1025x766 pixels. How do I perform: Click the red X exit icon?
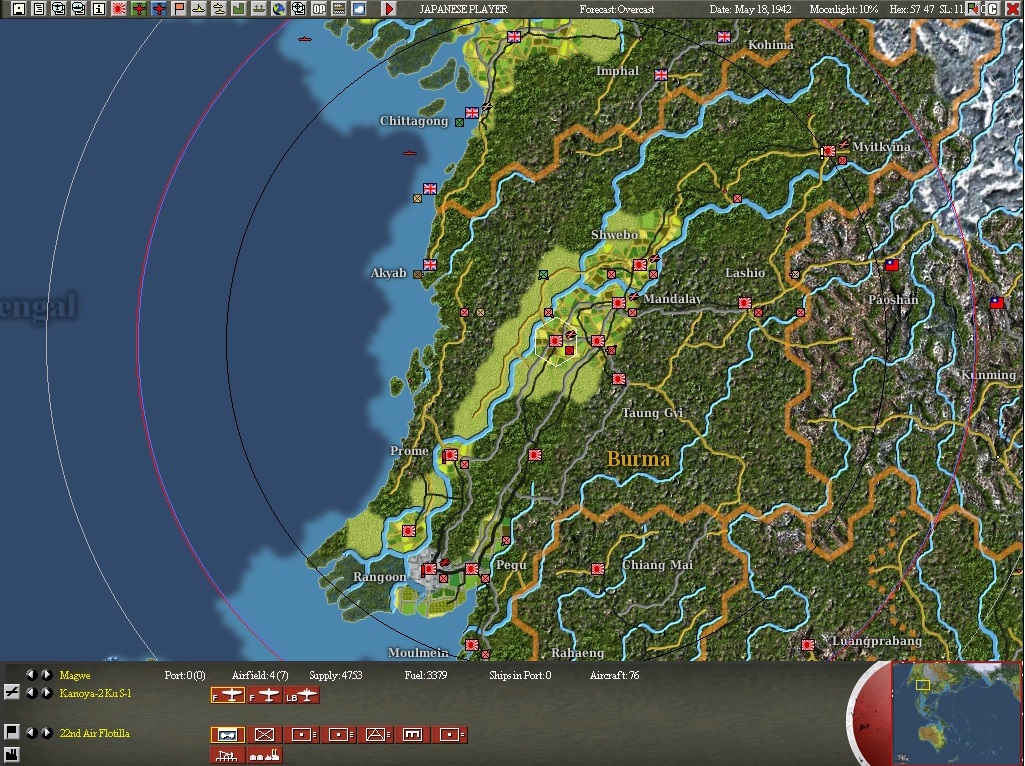point(1012,8)
